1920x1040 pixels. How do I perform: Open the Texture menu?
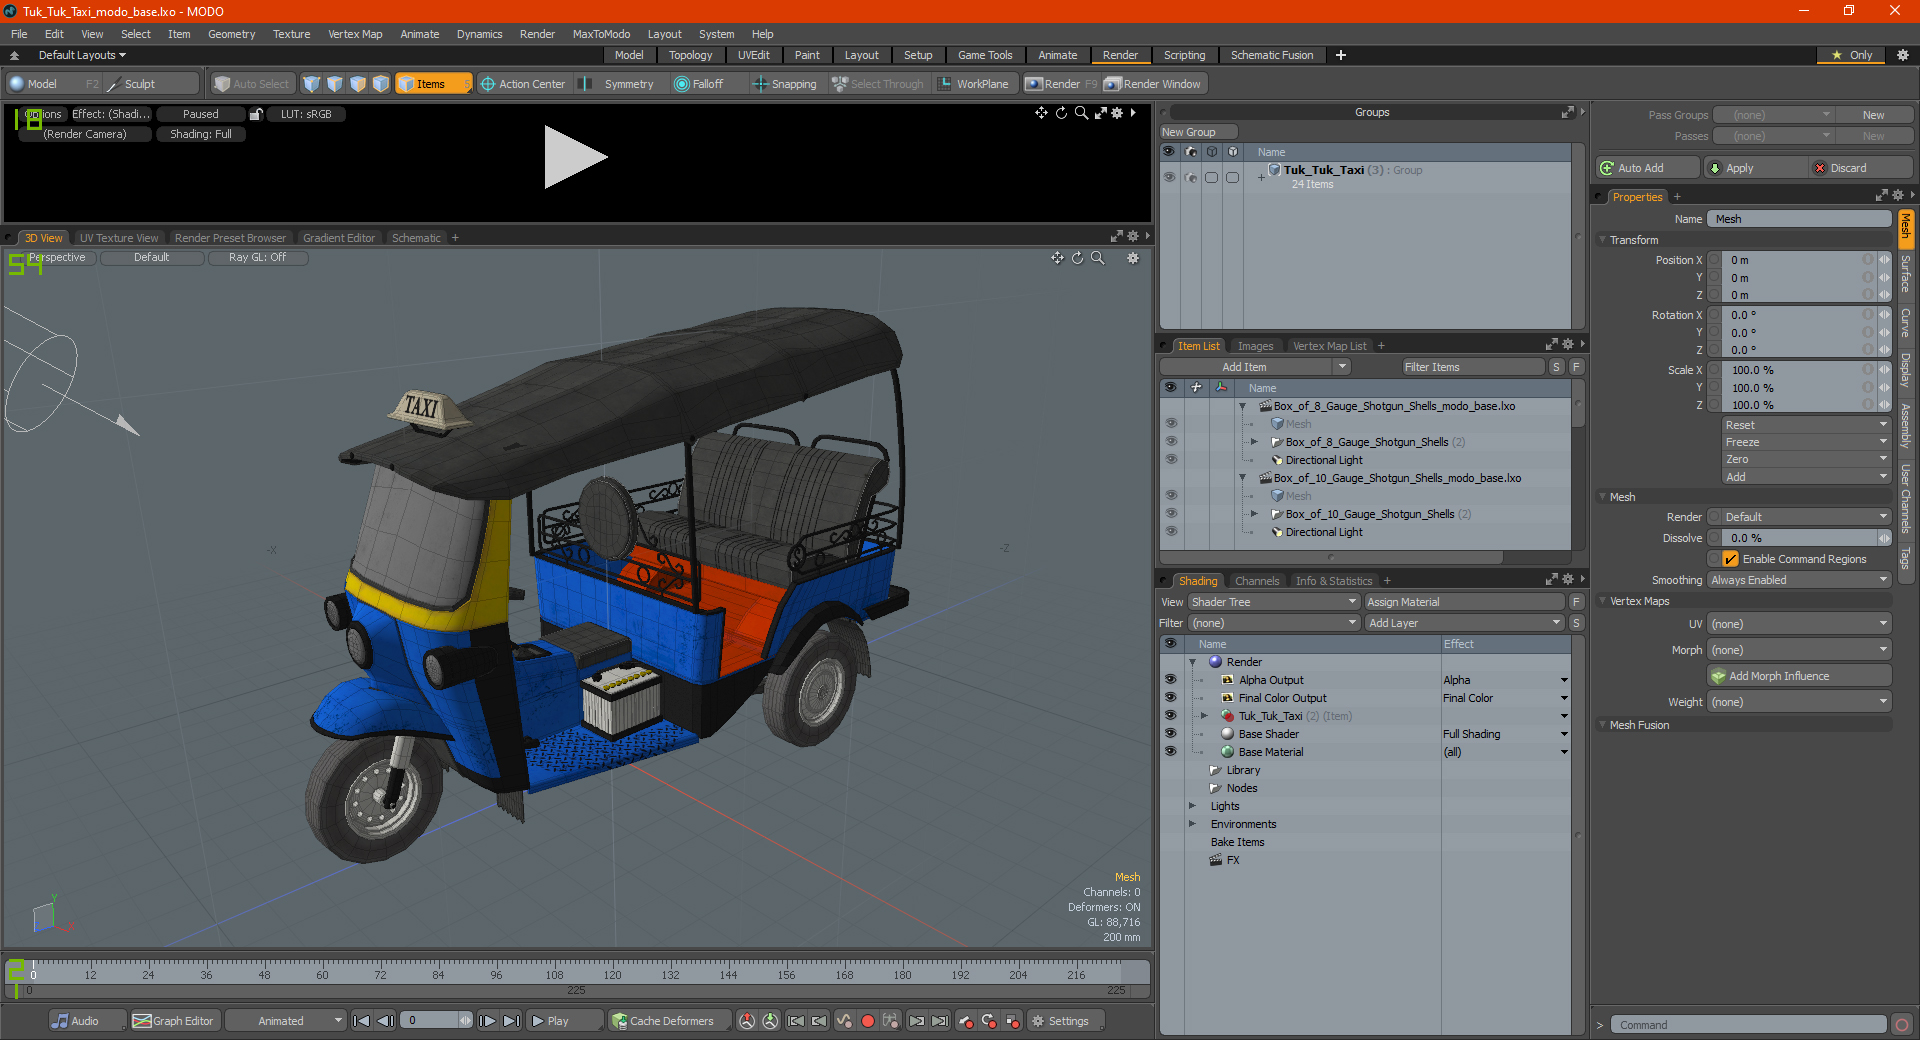point(291,34)
